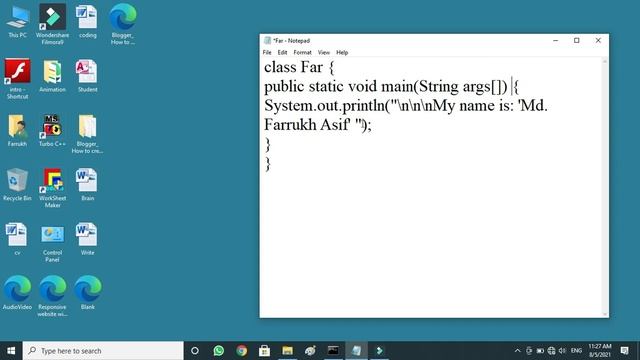Select the Flash intro shortcut icon
This screenshot has height=360, width=640.
tap(17, 79)
